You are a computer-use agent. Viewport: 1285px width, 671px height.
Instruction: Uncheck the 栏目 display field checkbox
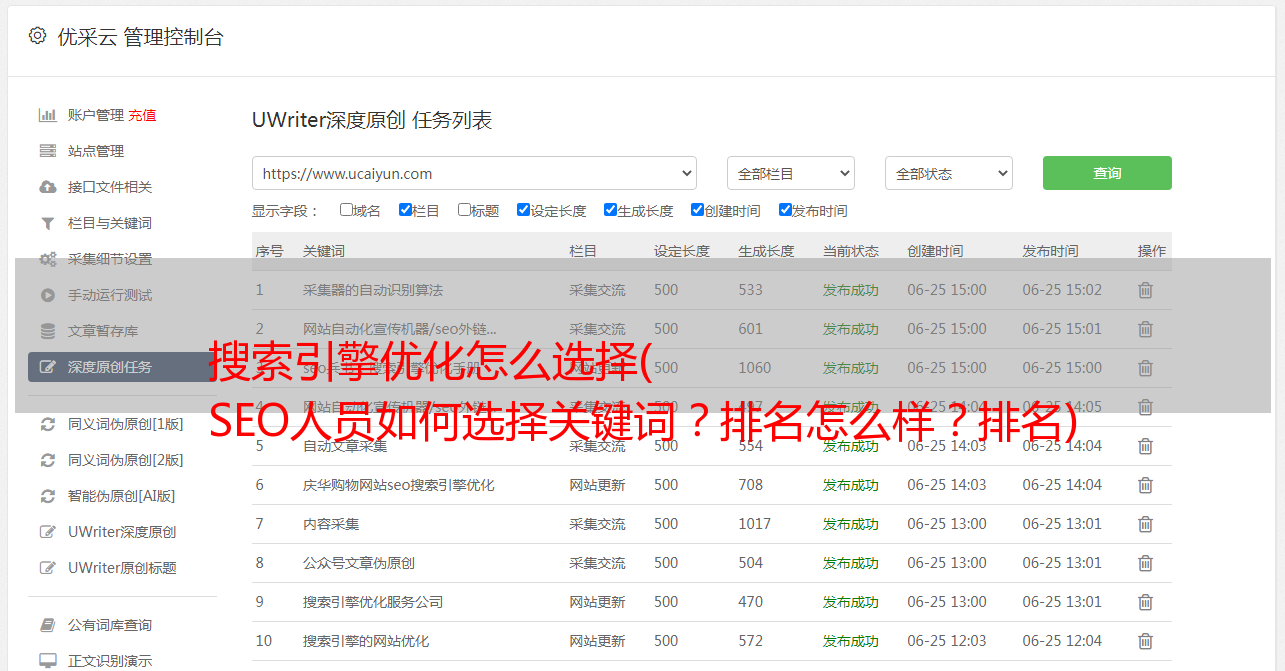coord(405,210)
